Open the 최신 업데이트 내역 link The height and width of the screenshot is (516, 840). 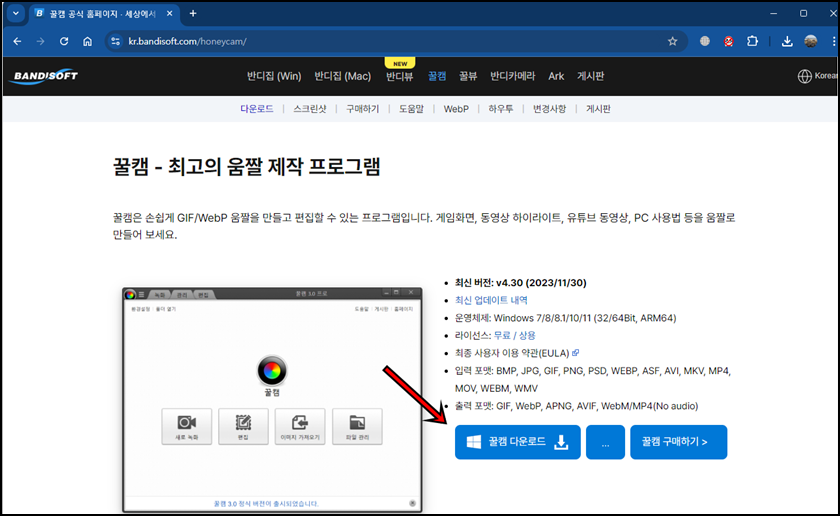coord(491,300)
